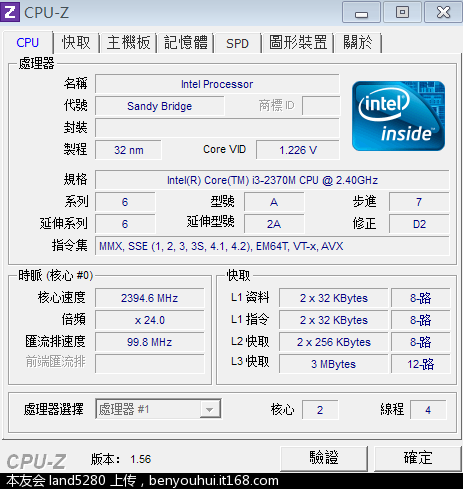Image resolution: width=463 pixels, height=489 pixels.
Task: Click the 2 x 256 KBytes L2 value
Action: tap(333, 342)
